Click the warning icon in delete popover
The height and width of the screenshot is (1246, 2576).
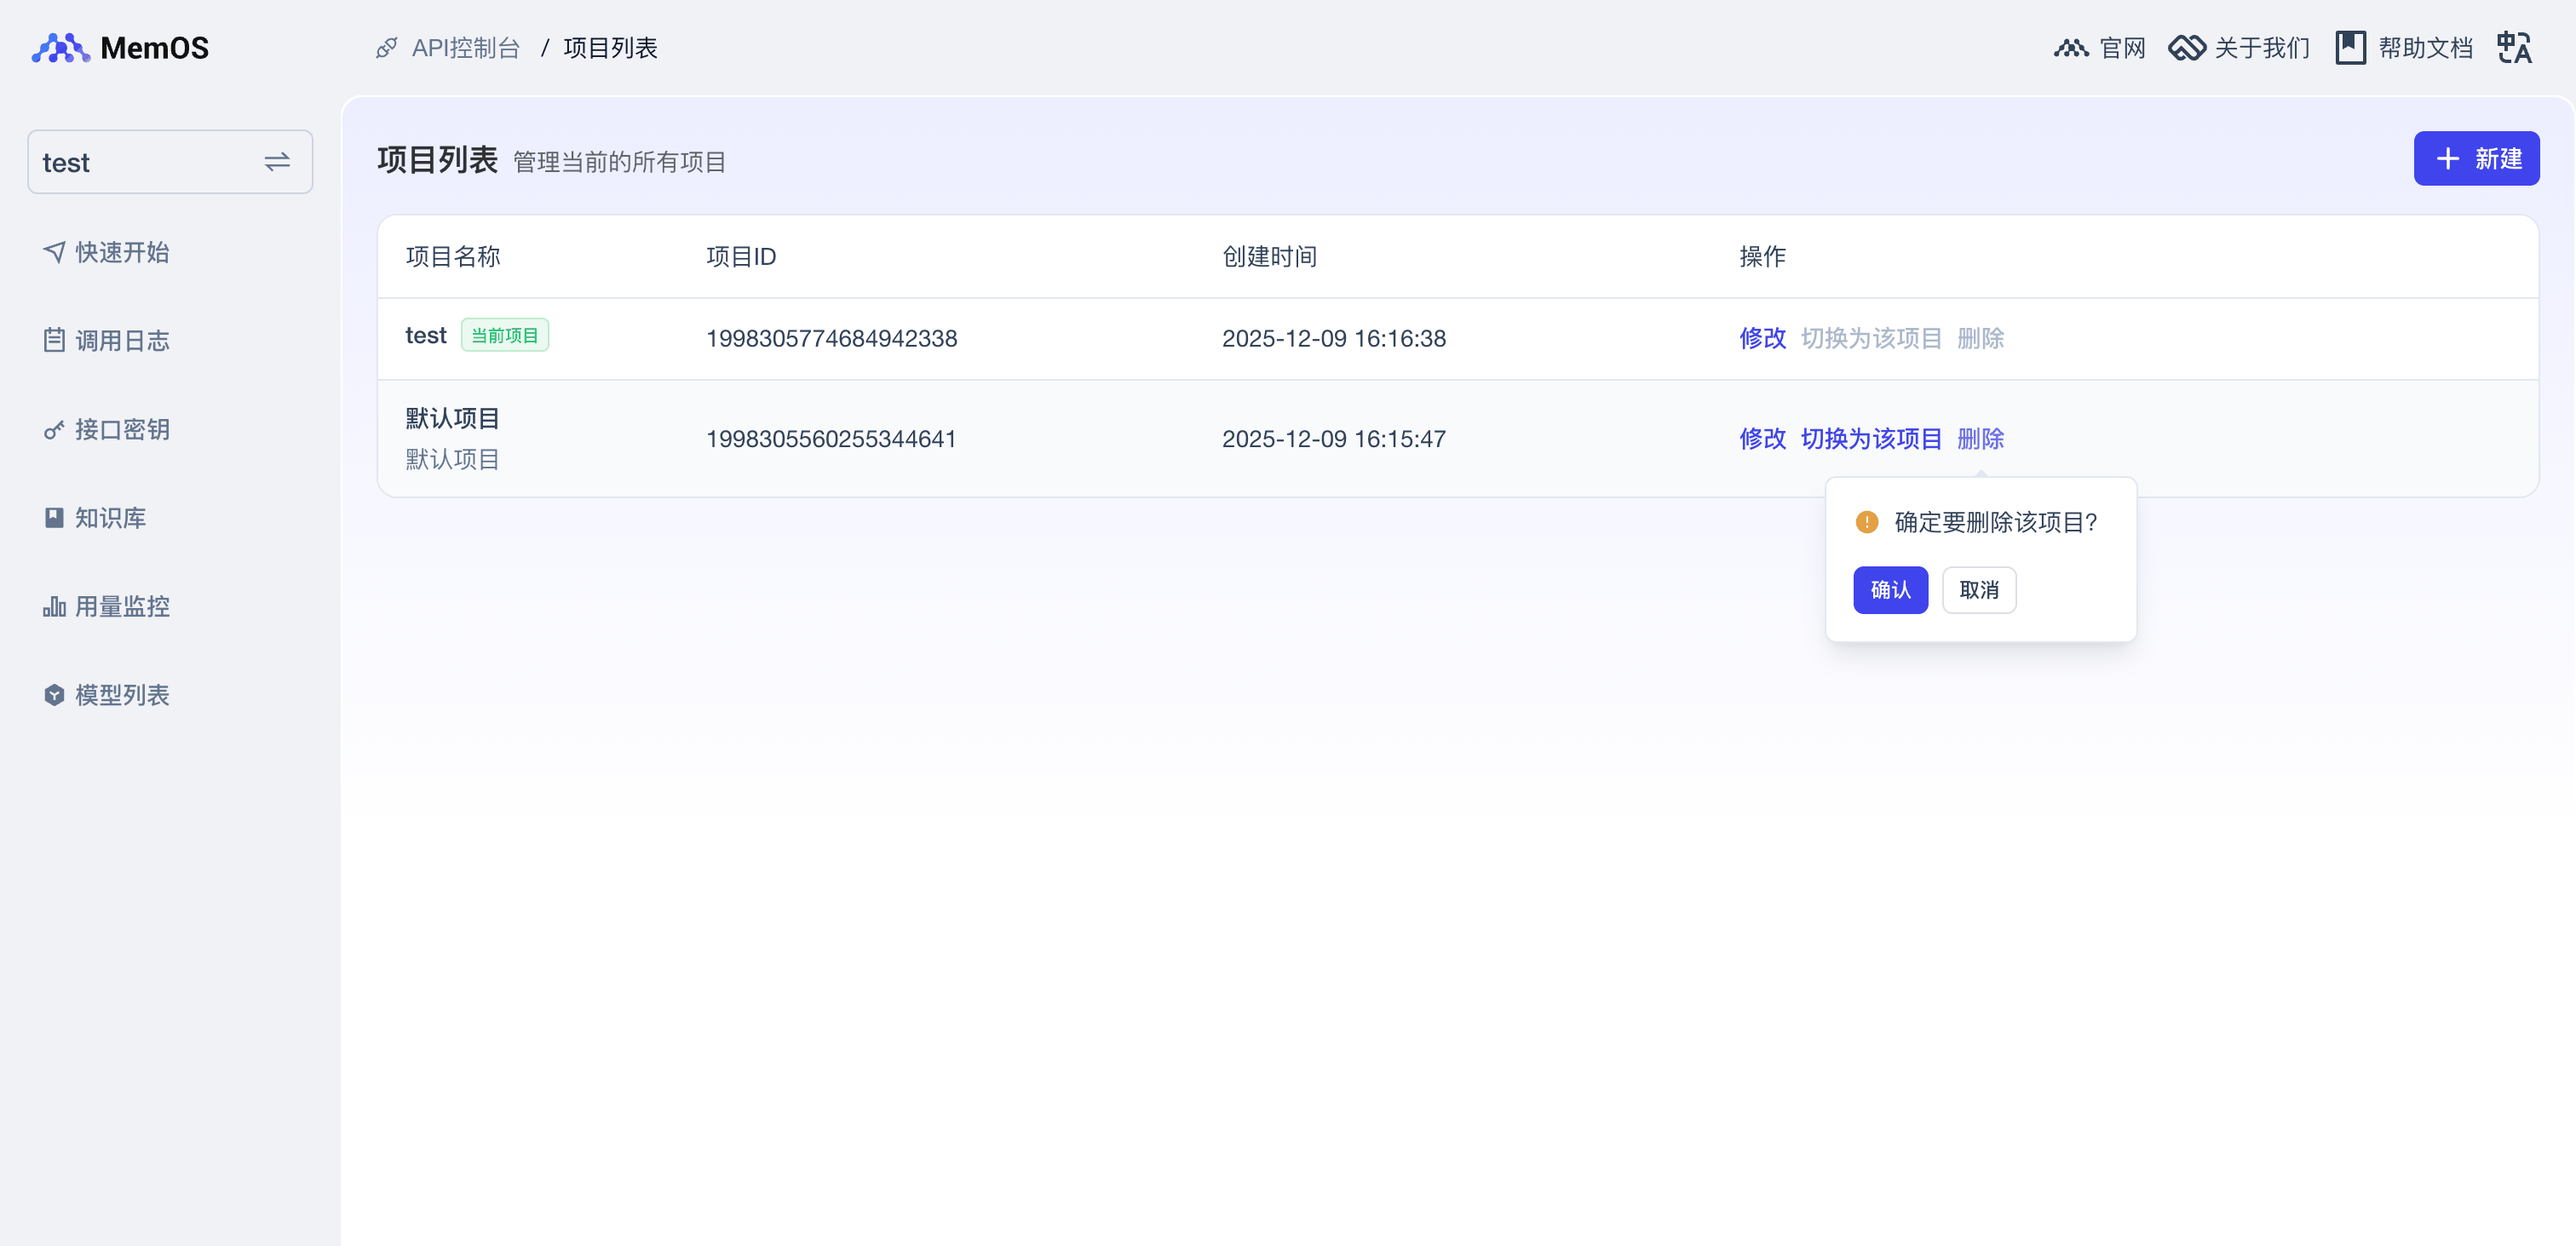[x=1866, y=522]
